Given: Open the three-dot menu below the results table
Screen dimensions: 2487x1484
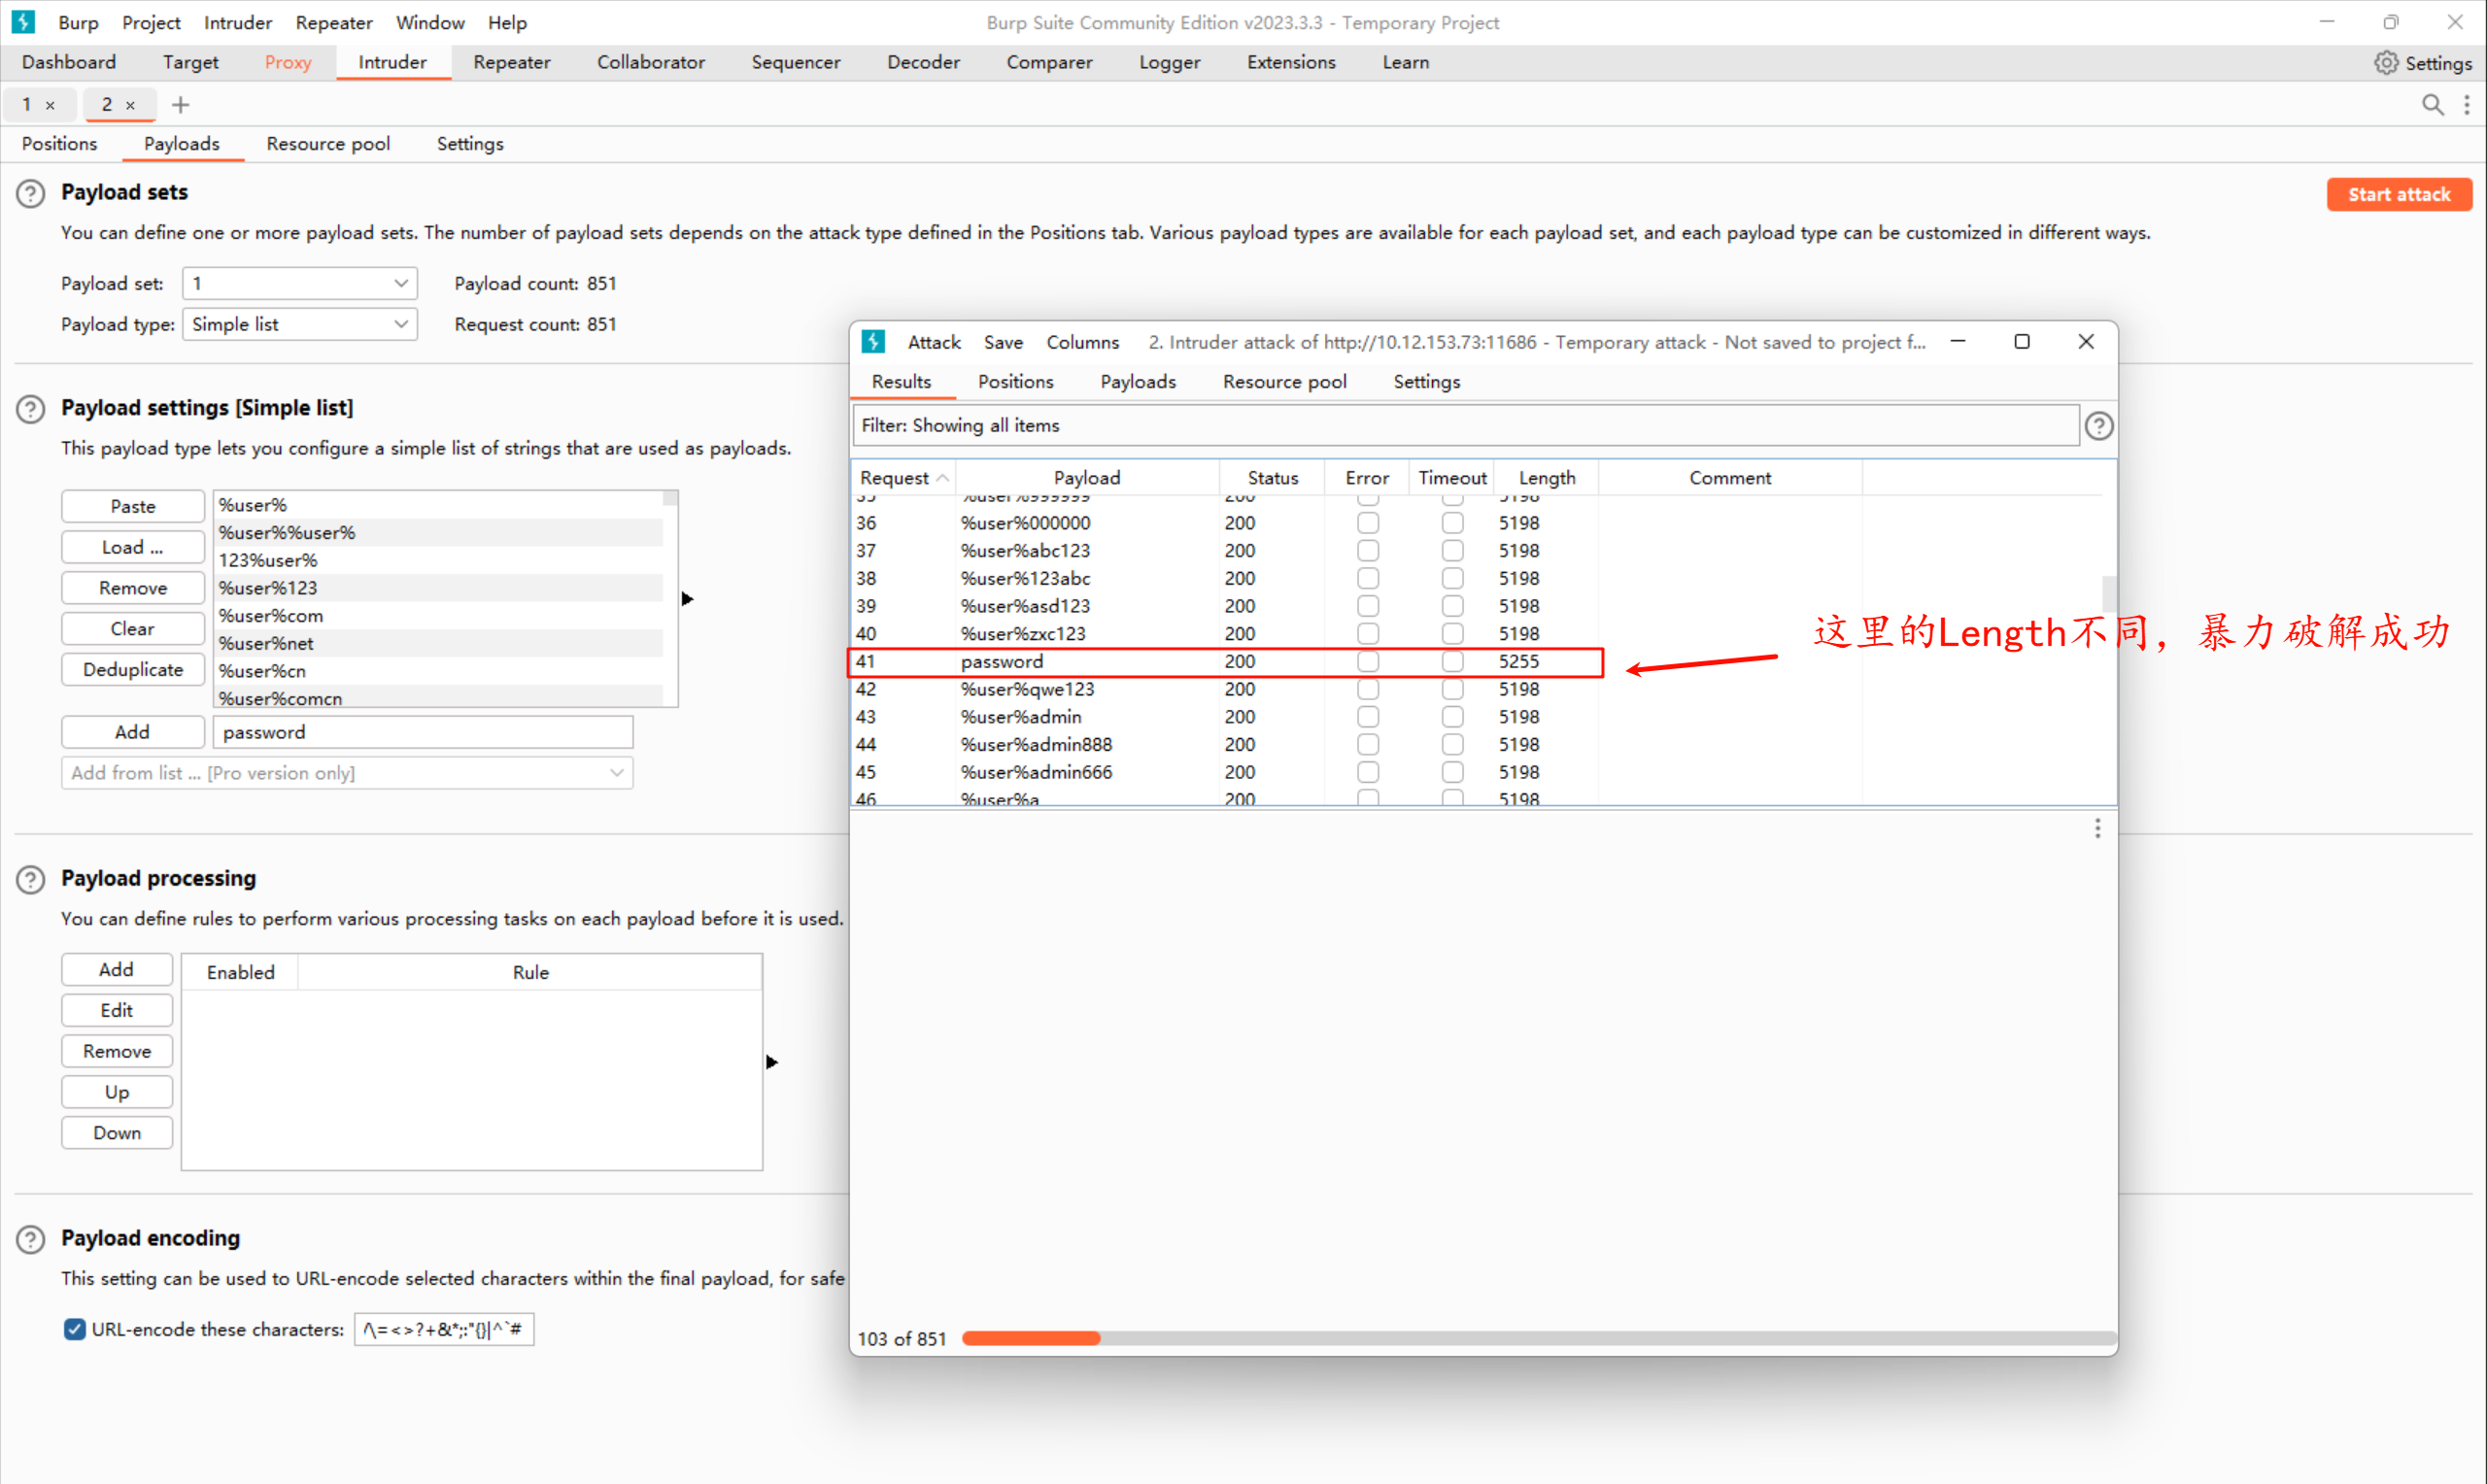Looking at the screenshot, I should [2097, 828].
